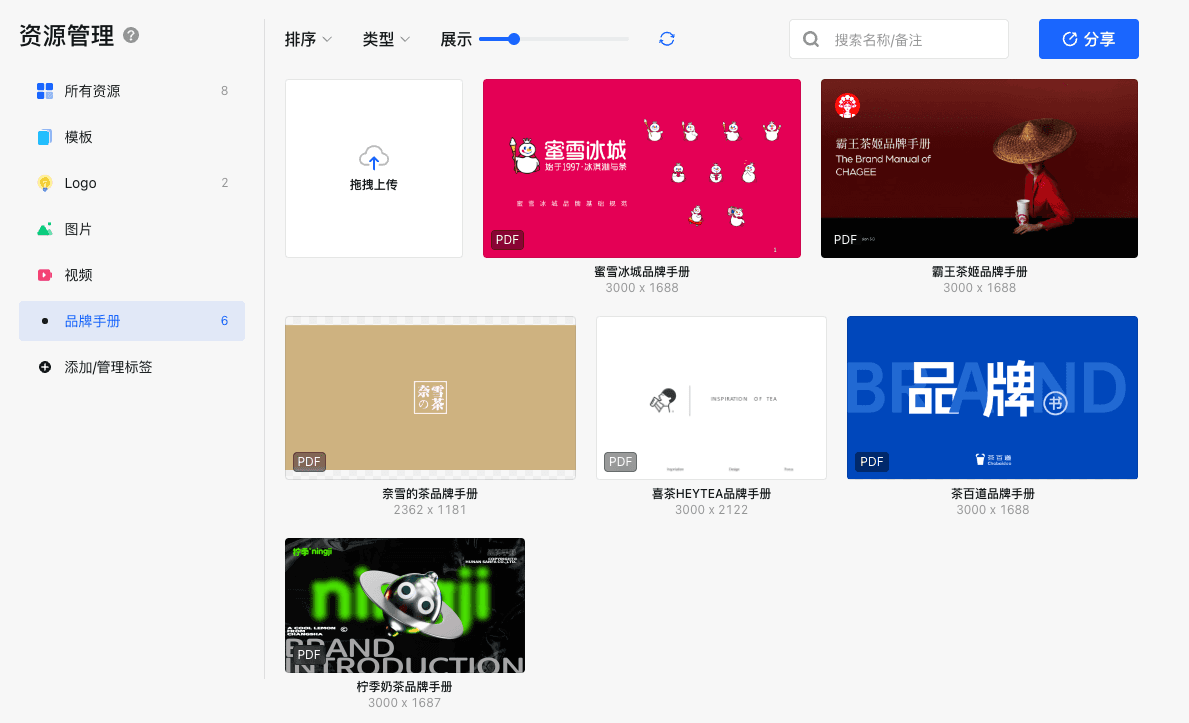Click the refresh icon in the toolbar
The width and height of the screenshot is (1189, 723).
click(x=667, y=39)
